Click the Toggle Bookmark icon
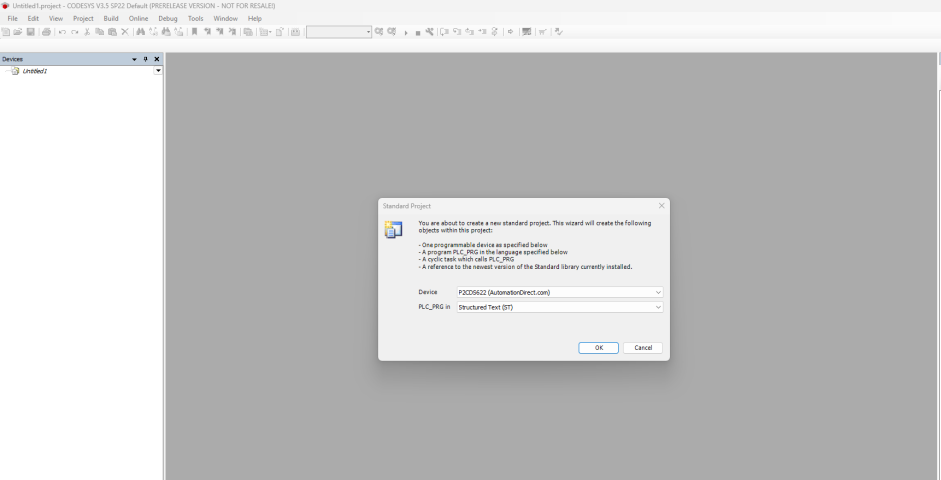 tap(195, 32)
